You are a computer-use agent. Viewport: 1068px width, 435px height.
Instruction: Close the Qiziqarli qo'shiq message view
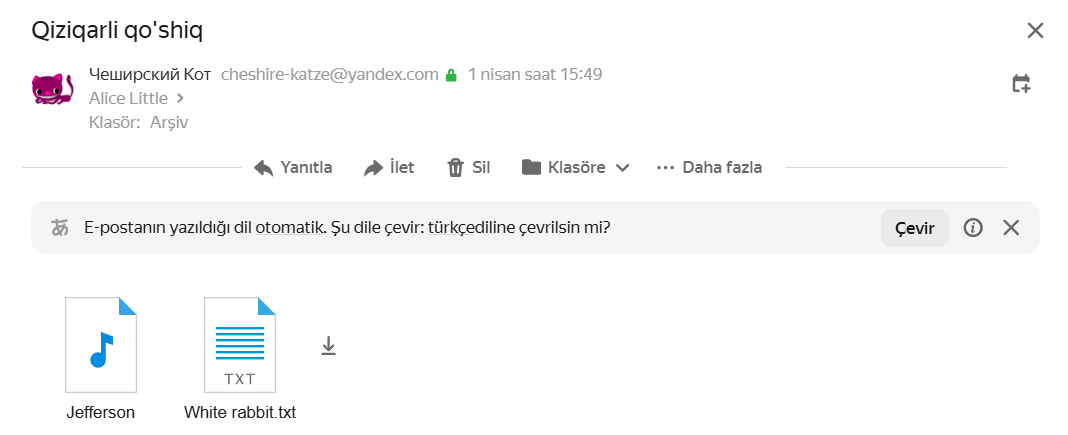click(x=1035, y=31)
